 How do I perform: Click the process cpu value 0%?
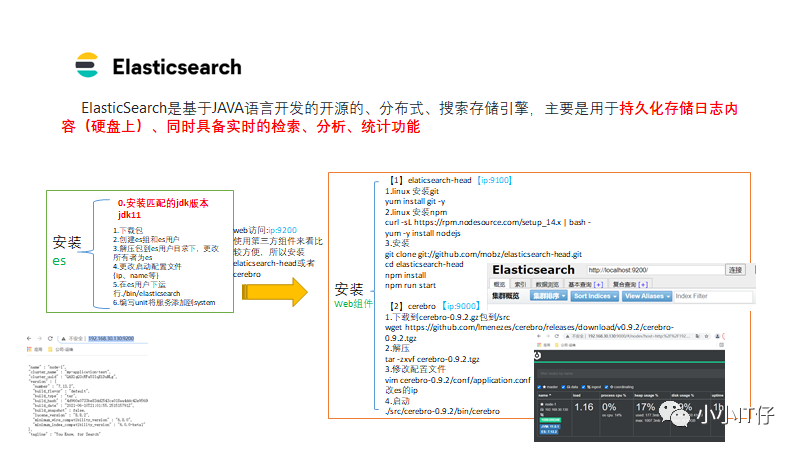tap(609, 407)
